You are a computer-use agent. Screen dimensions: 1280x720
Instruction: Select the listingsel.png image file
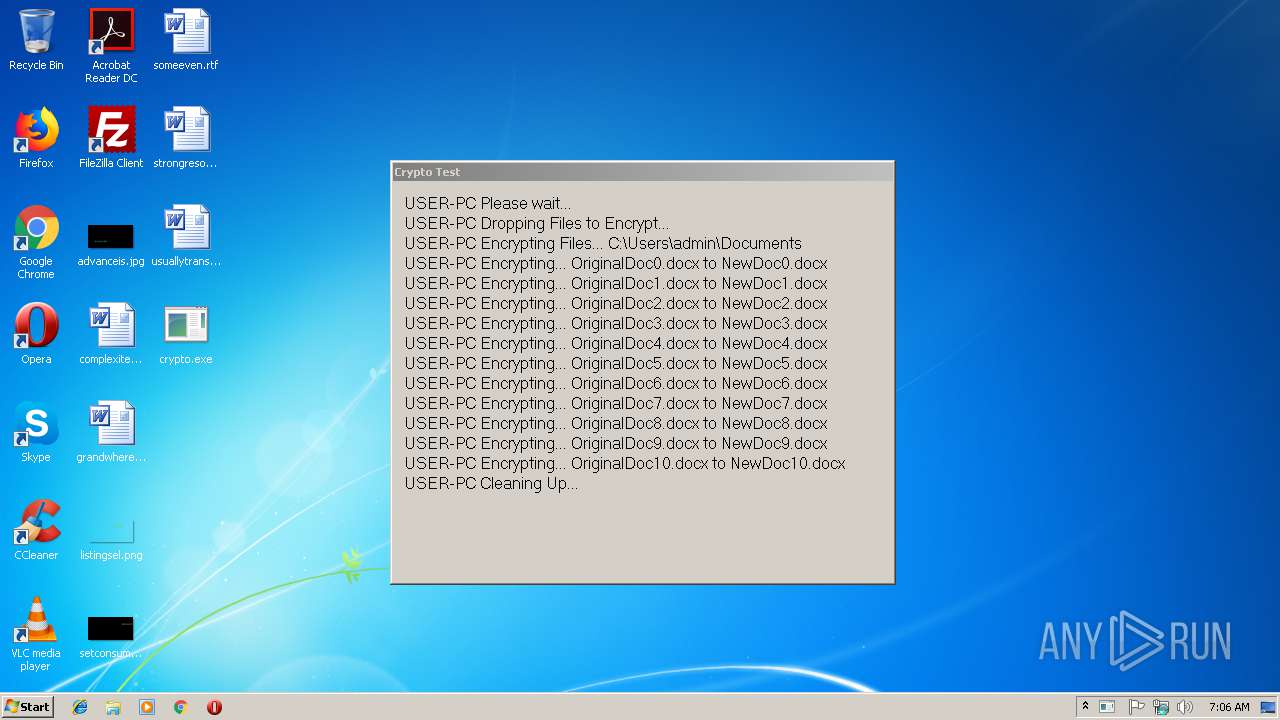point(111,538)
